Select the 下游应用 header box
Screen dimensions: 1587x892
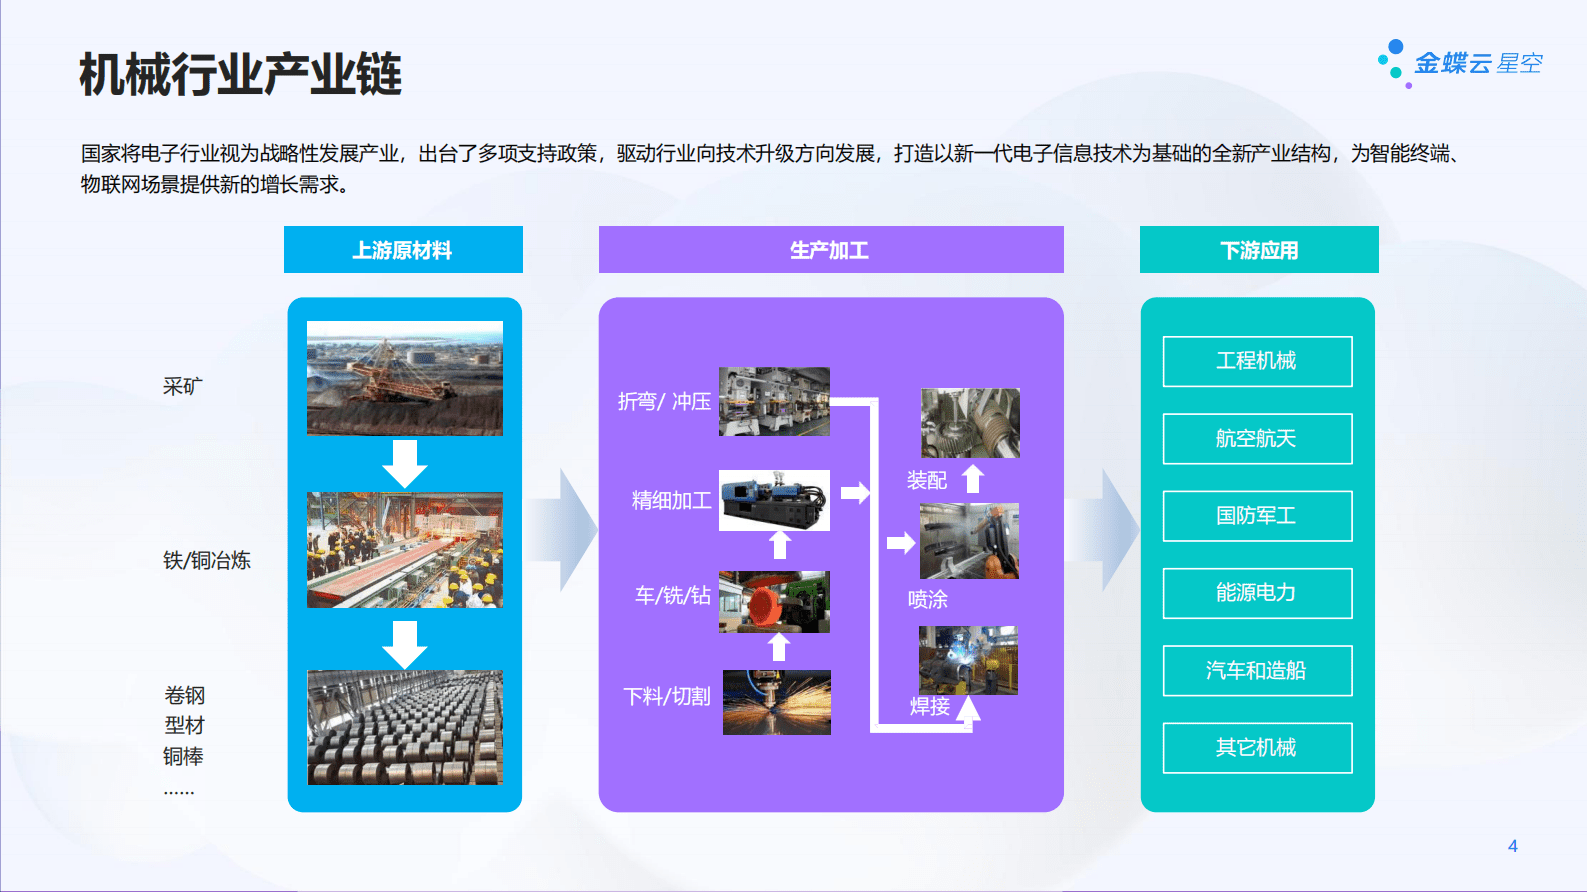click(x=1259, y=250)
